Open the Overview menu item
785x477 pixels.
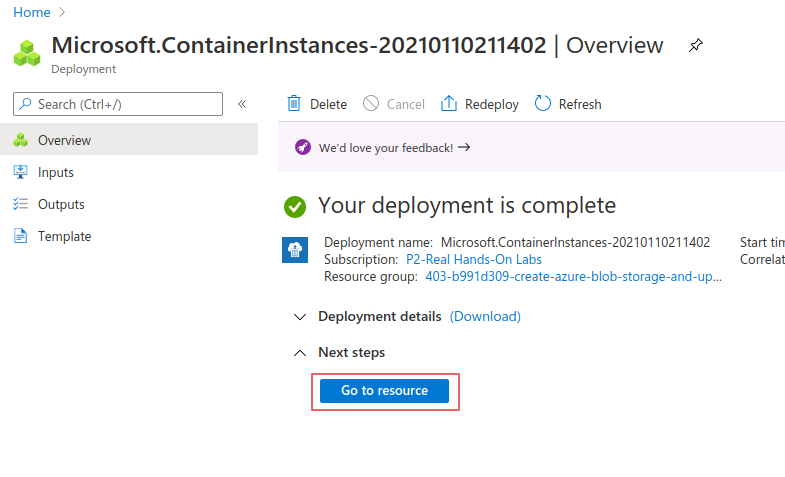[129, 140]
